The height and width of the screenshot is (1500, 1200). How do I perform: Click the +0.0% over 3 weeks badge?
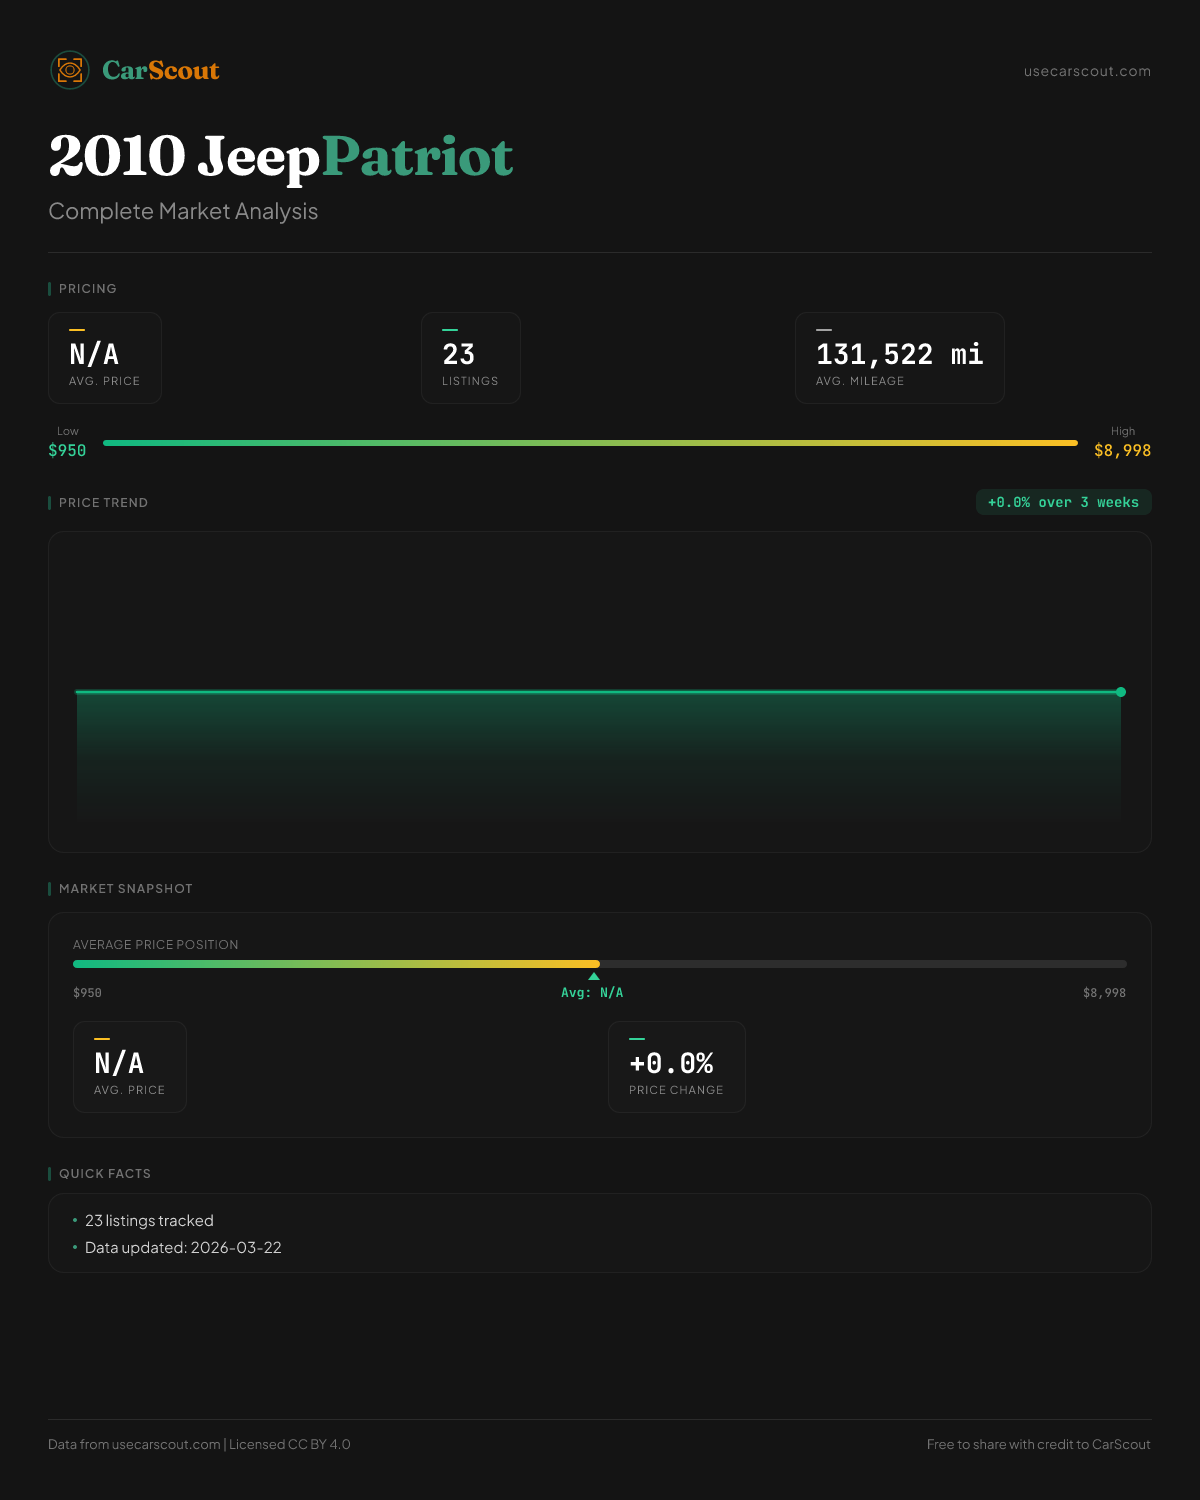(1063, 502)
